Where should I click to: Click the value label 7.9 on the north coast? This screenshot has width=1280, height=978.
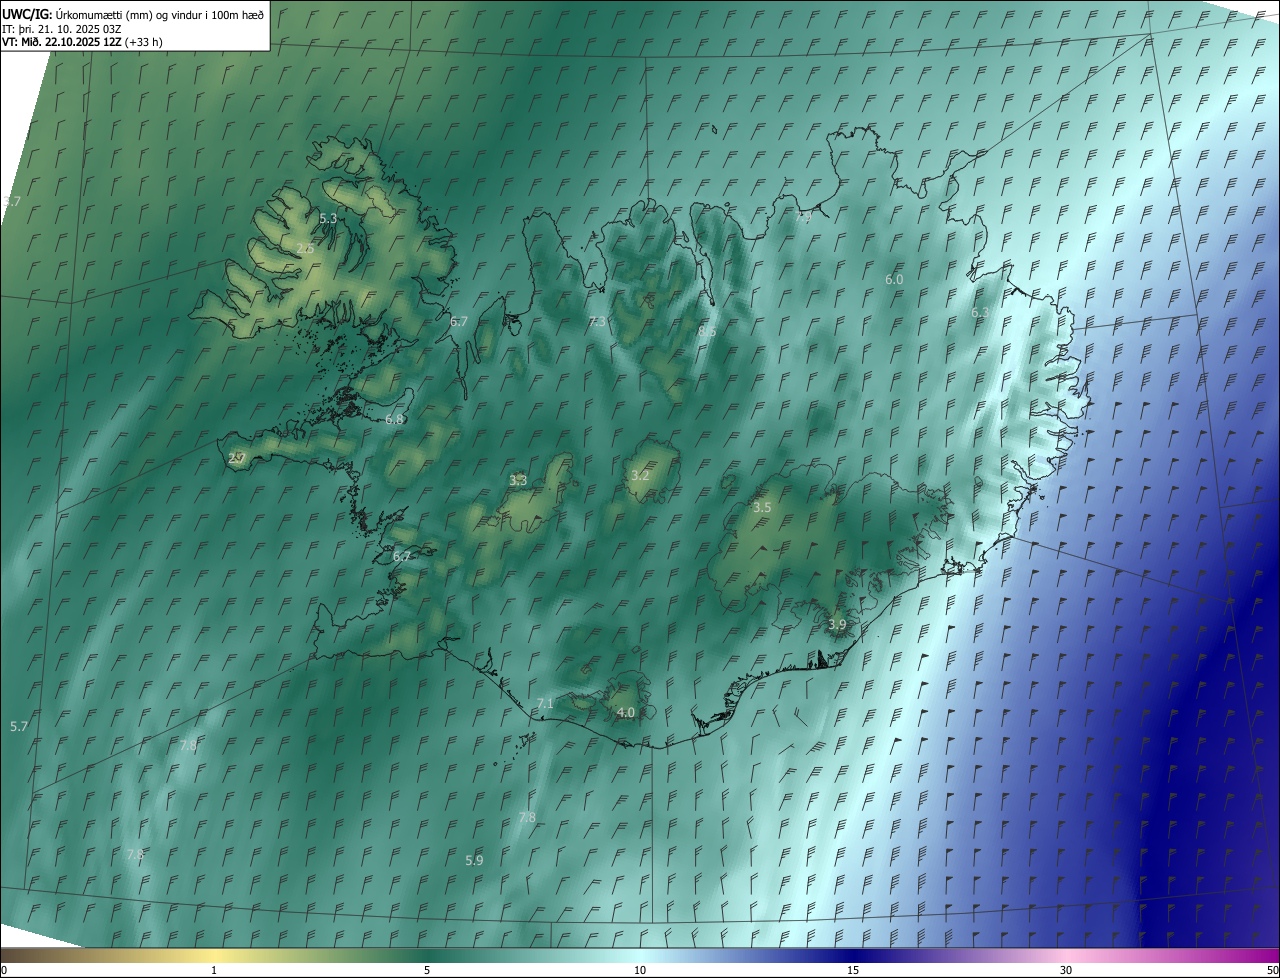(x=805, y=216)
